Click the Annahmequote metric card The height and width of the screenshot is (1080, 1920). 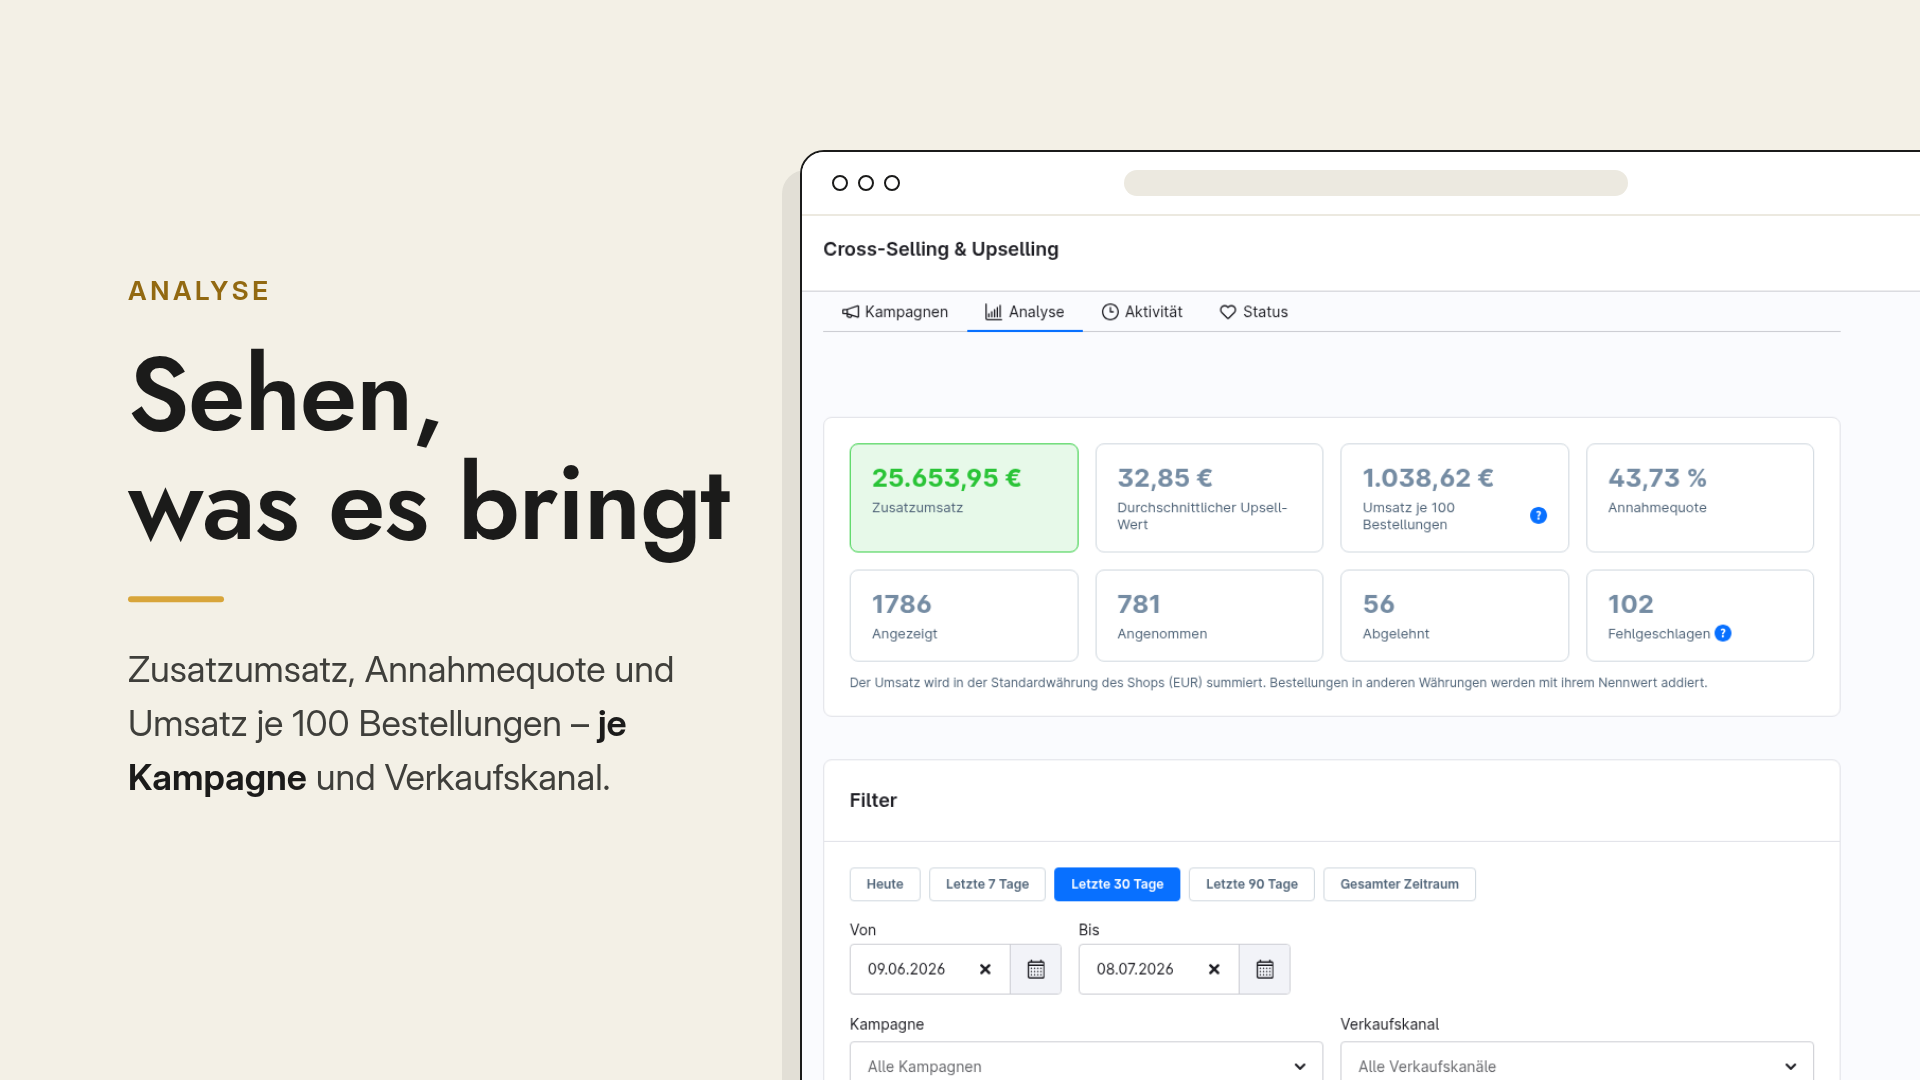[1700, 498]
